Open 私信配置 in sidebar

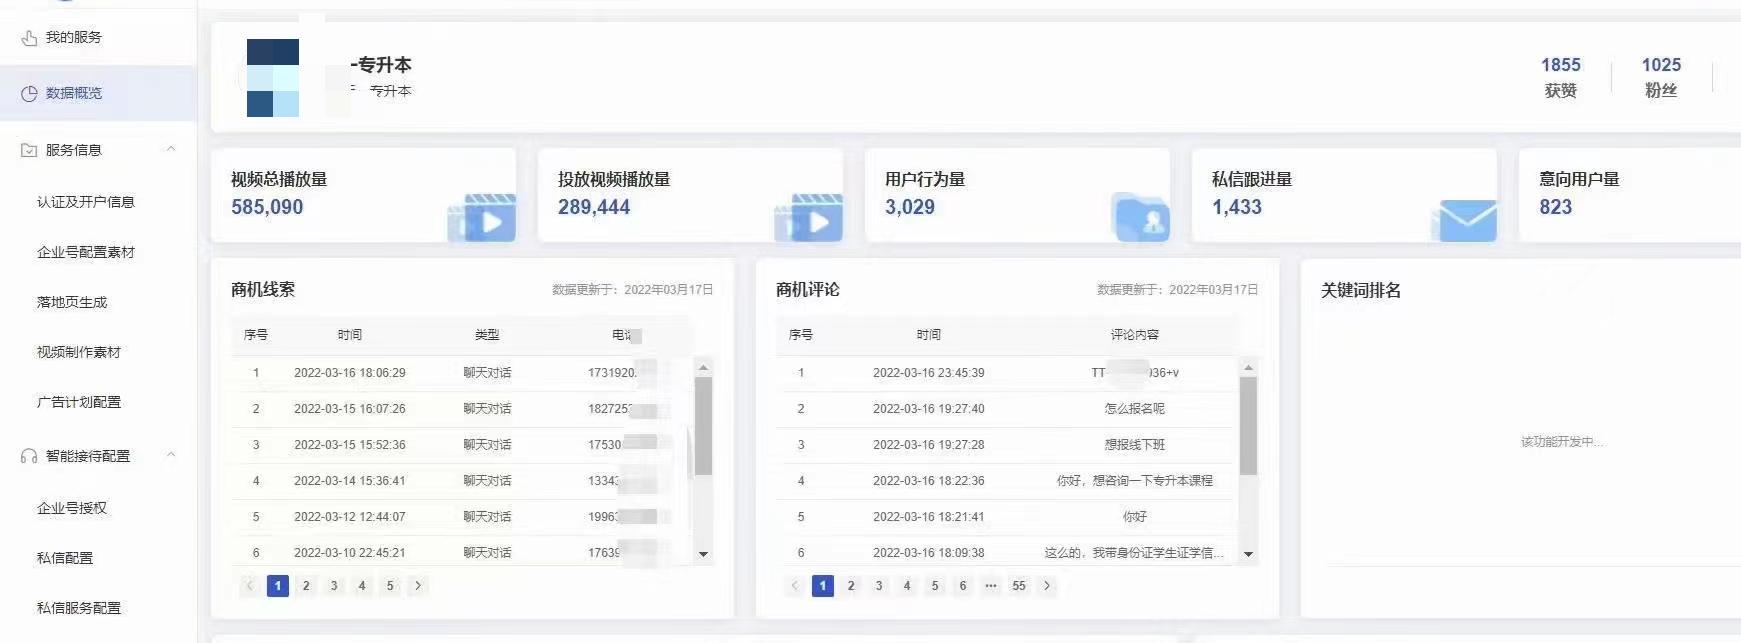point(65,558)
